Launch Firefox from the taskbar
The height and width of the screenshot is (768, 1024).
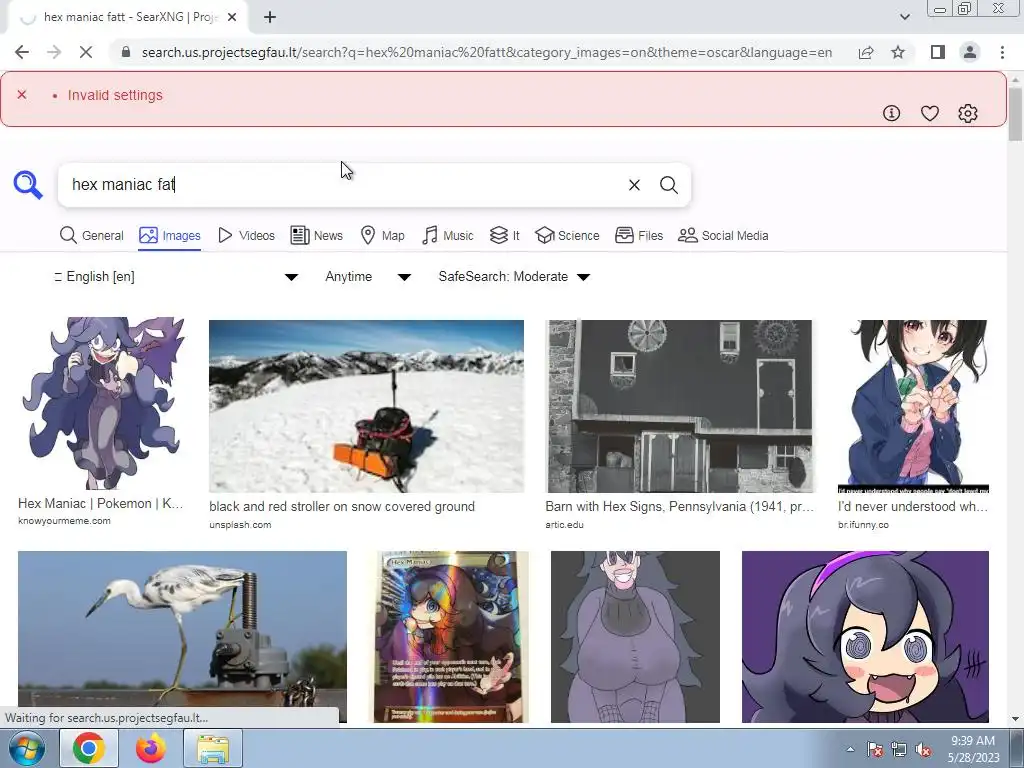pos(151,748)
